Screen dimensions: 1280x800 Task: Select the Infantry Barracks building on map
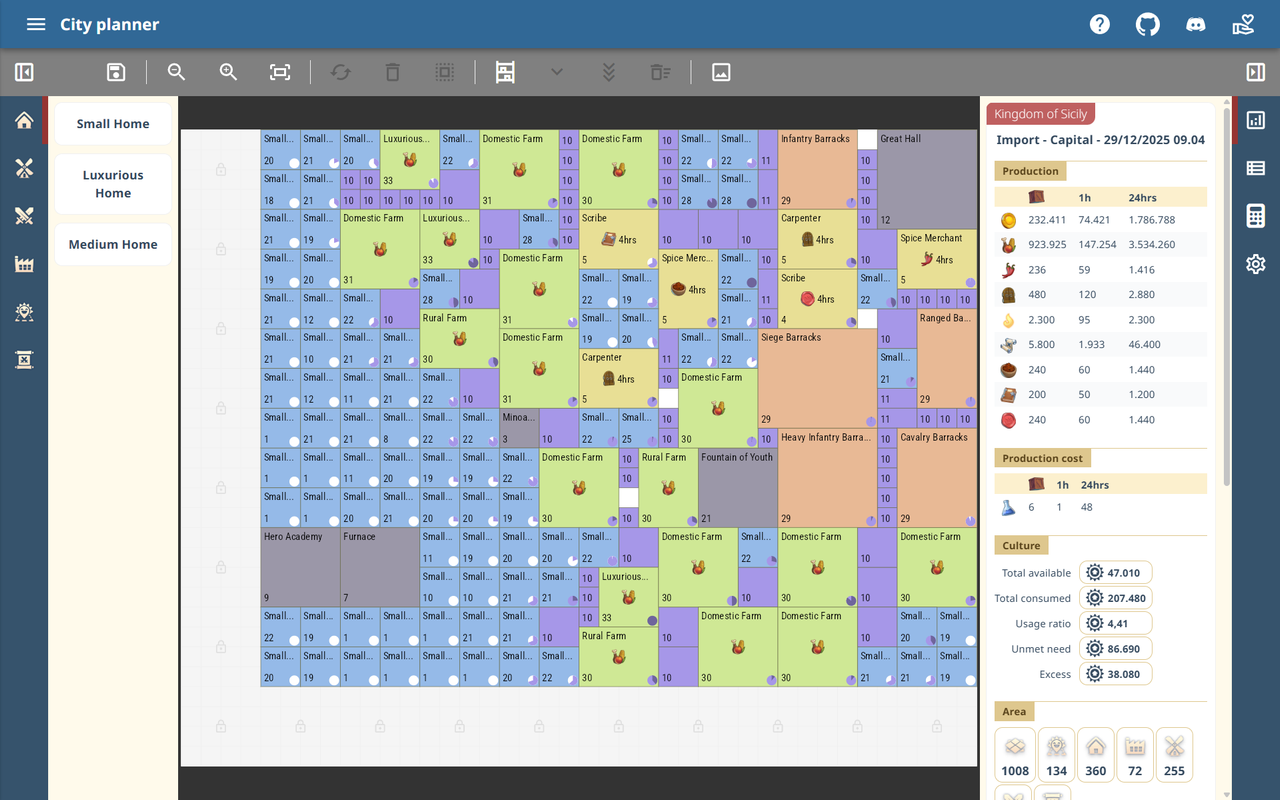coord(818,169)
